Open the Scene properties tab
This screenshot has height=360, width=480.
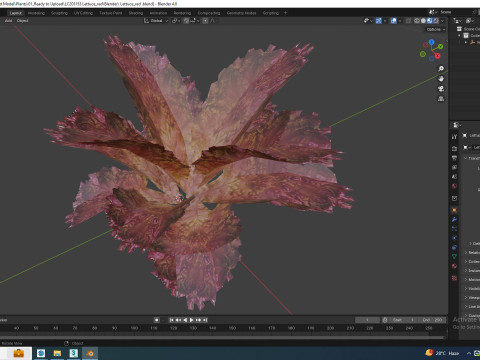(x=454, y=176)
